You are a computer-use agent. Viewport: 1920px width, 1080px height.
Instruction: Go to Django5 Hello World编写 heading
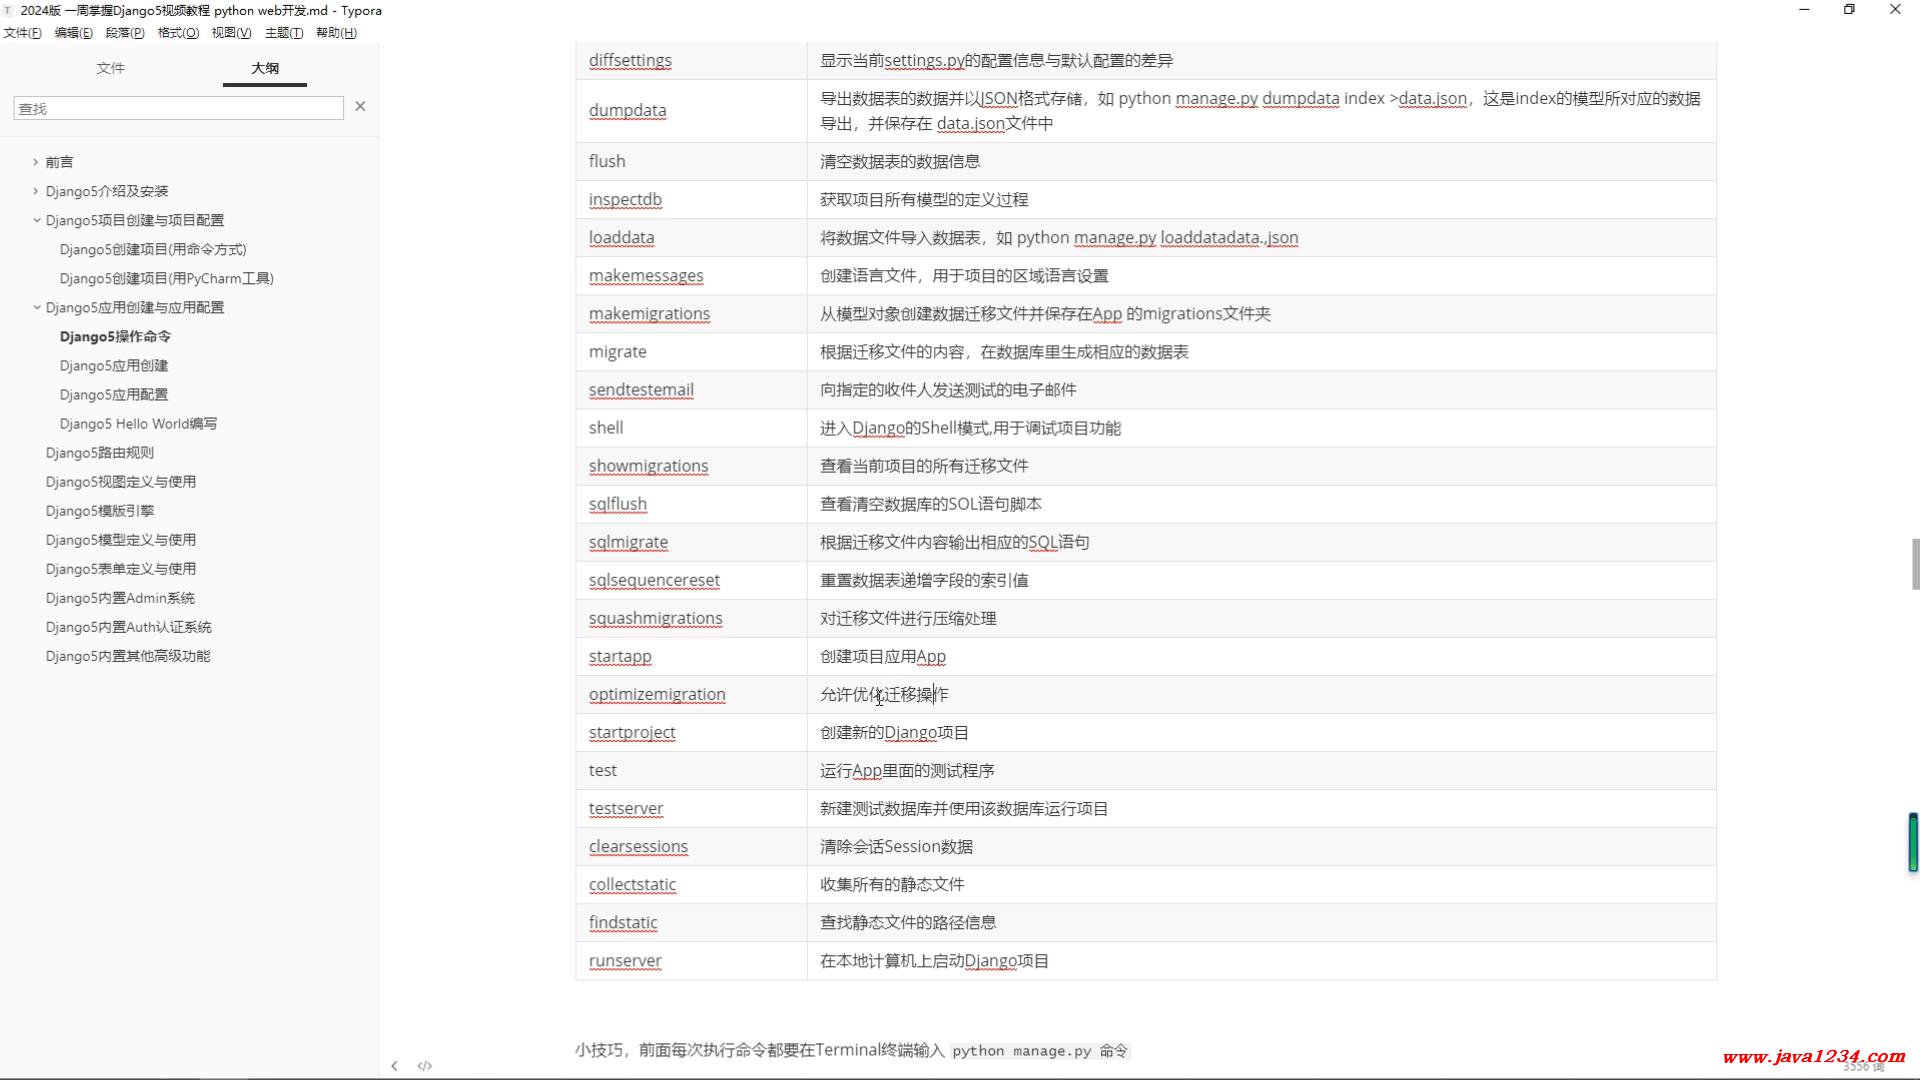pyautogui.click(x=138, y=423)
